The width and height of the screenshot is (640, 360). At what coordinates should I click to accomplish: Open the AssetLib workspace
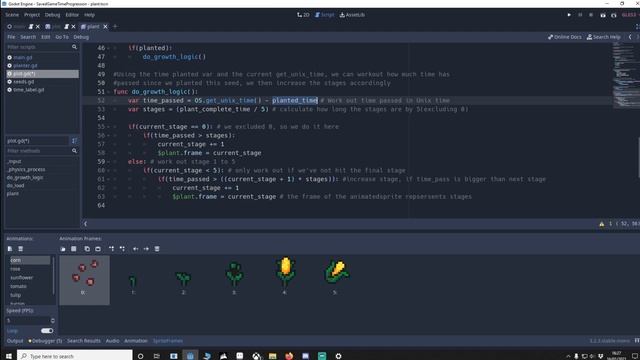click(352, 15)
